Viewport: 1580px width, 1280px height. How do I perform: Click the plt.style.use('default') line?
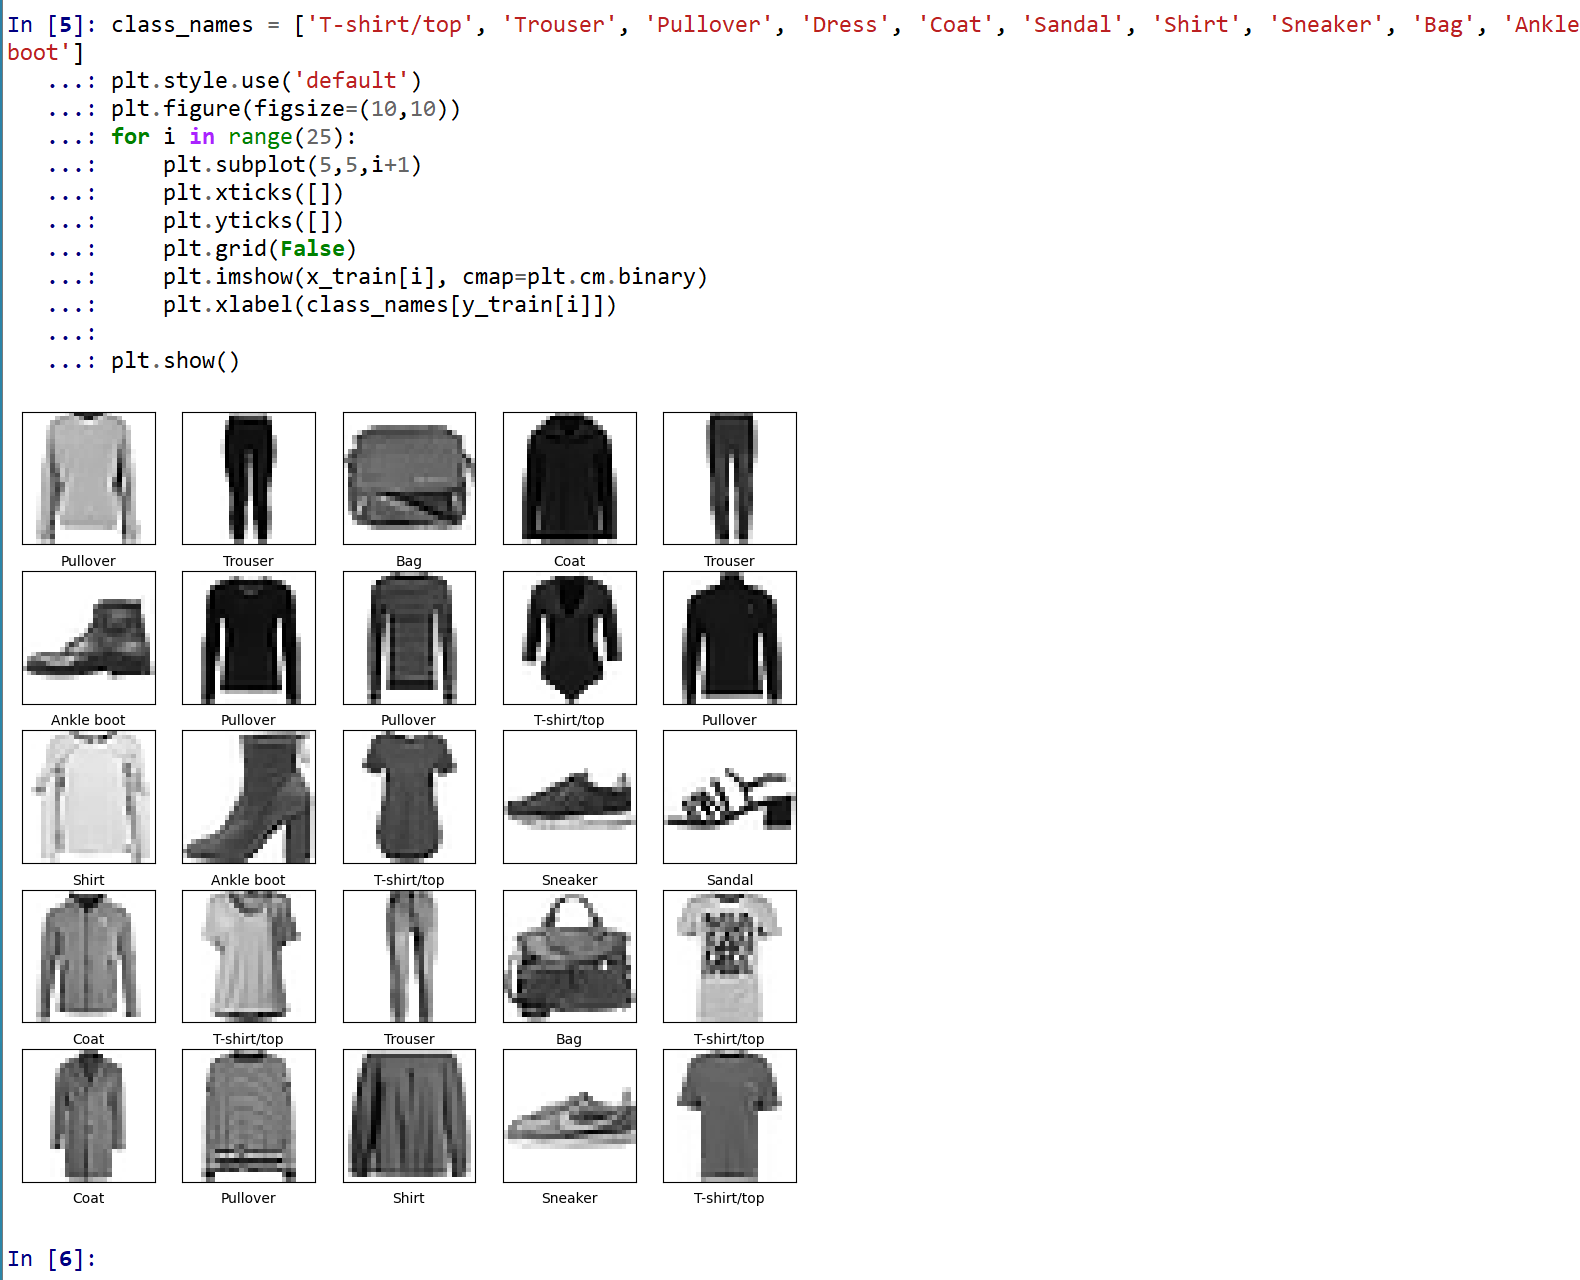tap(267, 80)
